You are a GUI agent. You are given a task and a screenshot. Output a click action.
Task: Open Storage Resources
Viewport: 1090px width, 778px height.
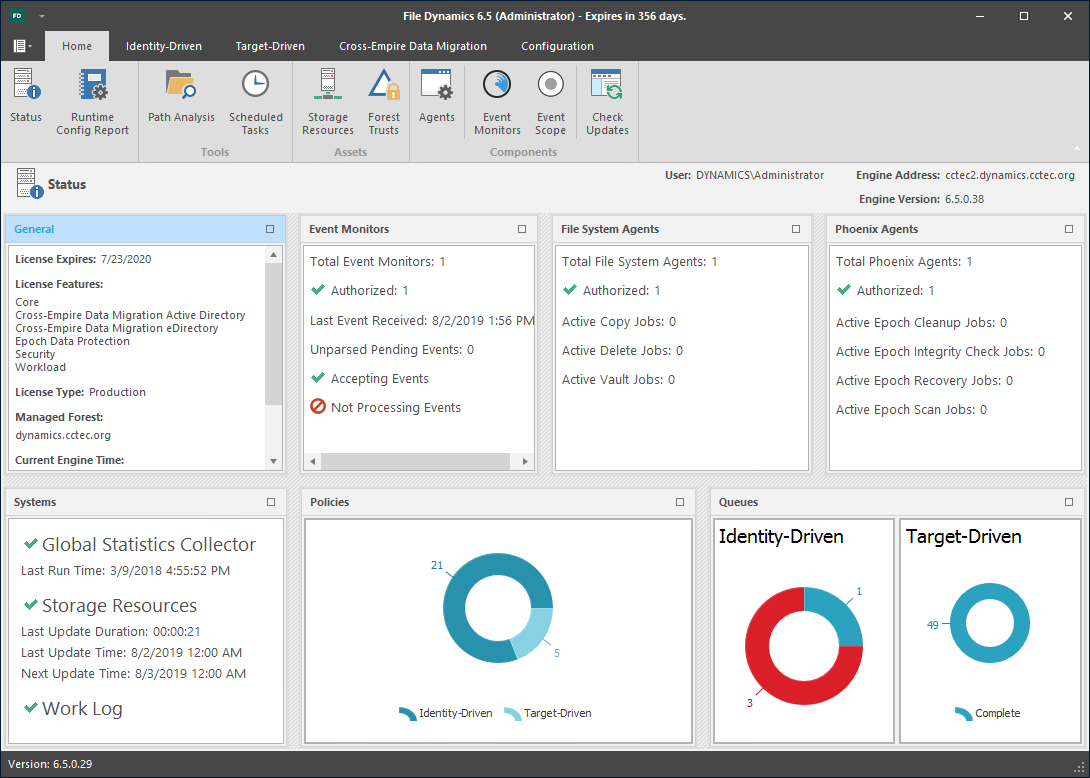328,100
